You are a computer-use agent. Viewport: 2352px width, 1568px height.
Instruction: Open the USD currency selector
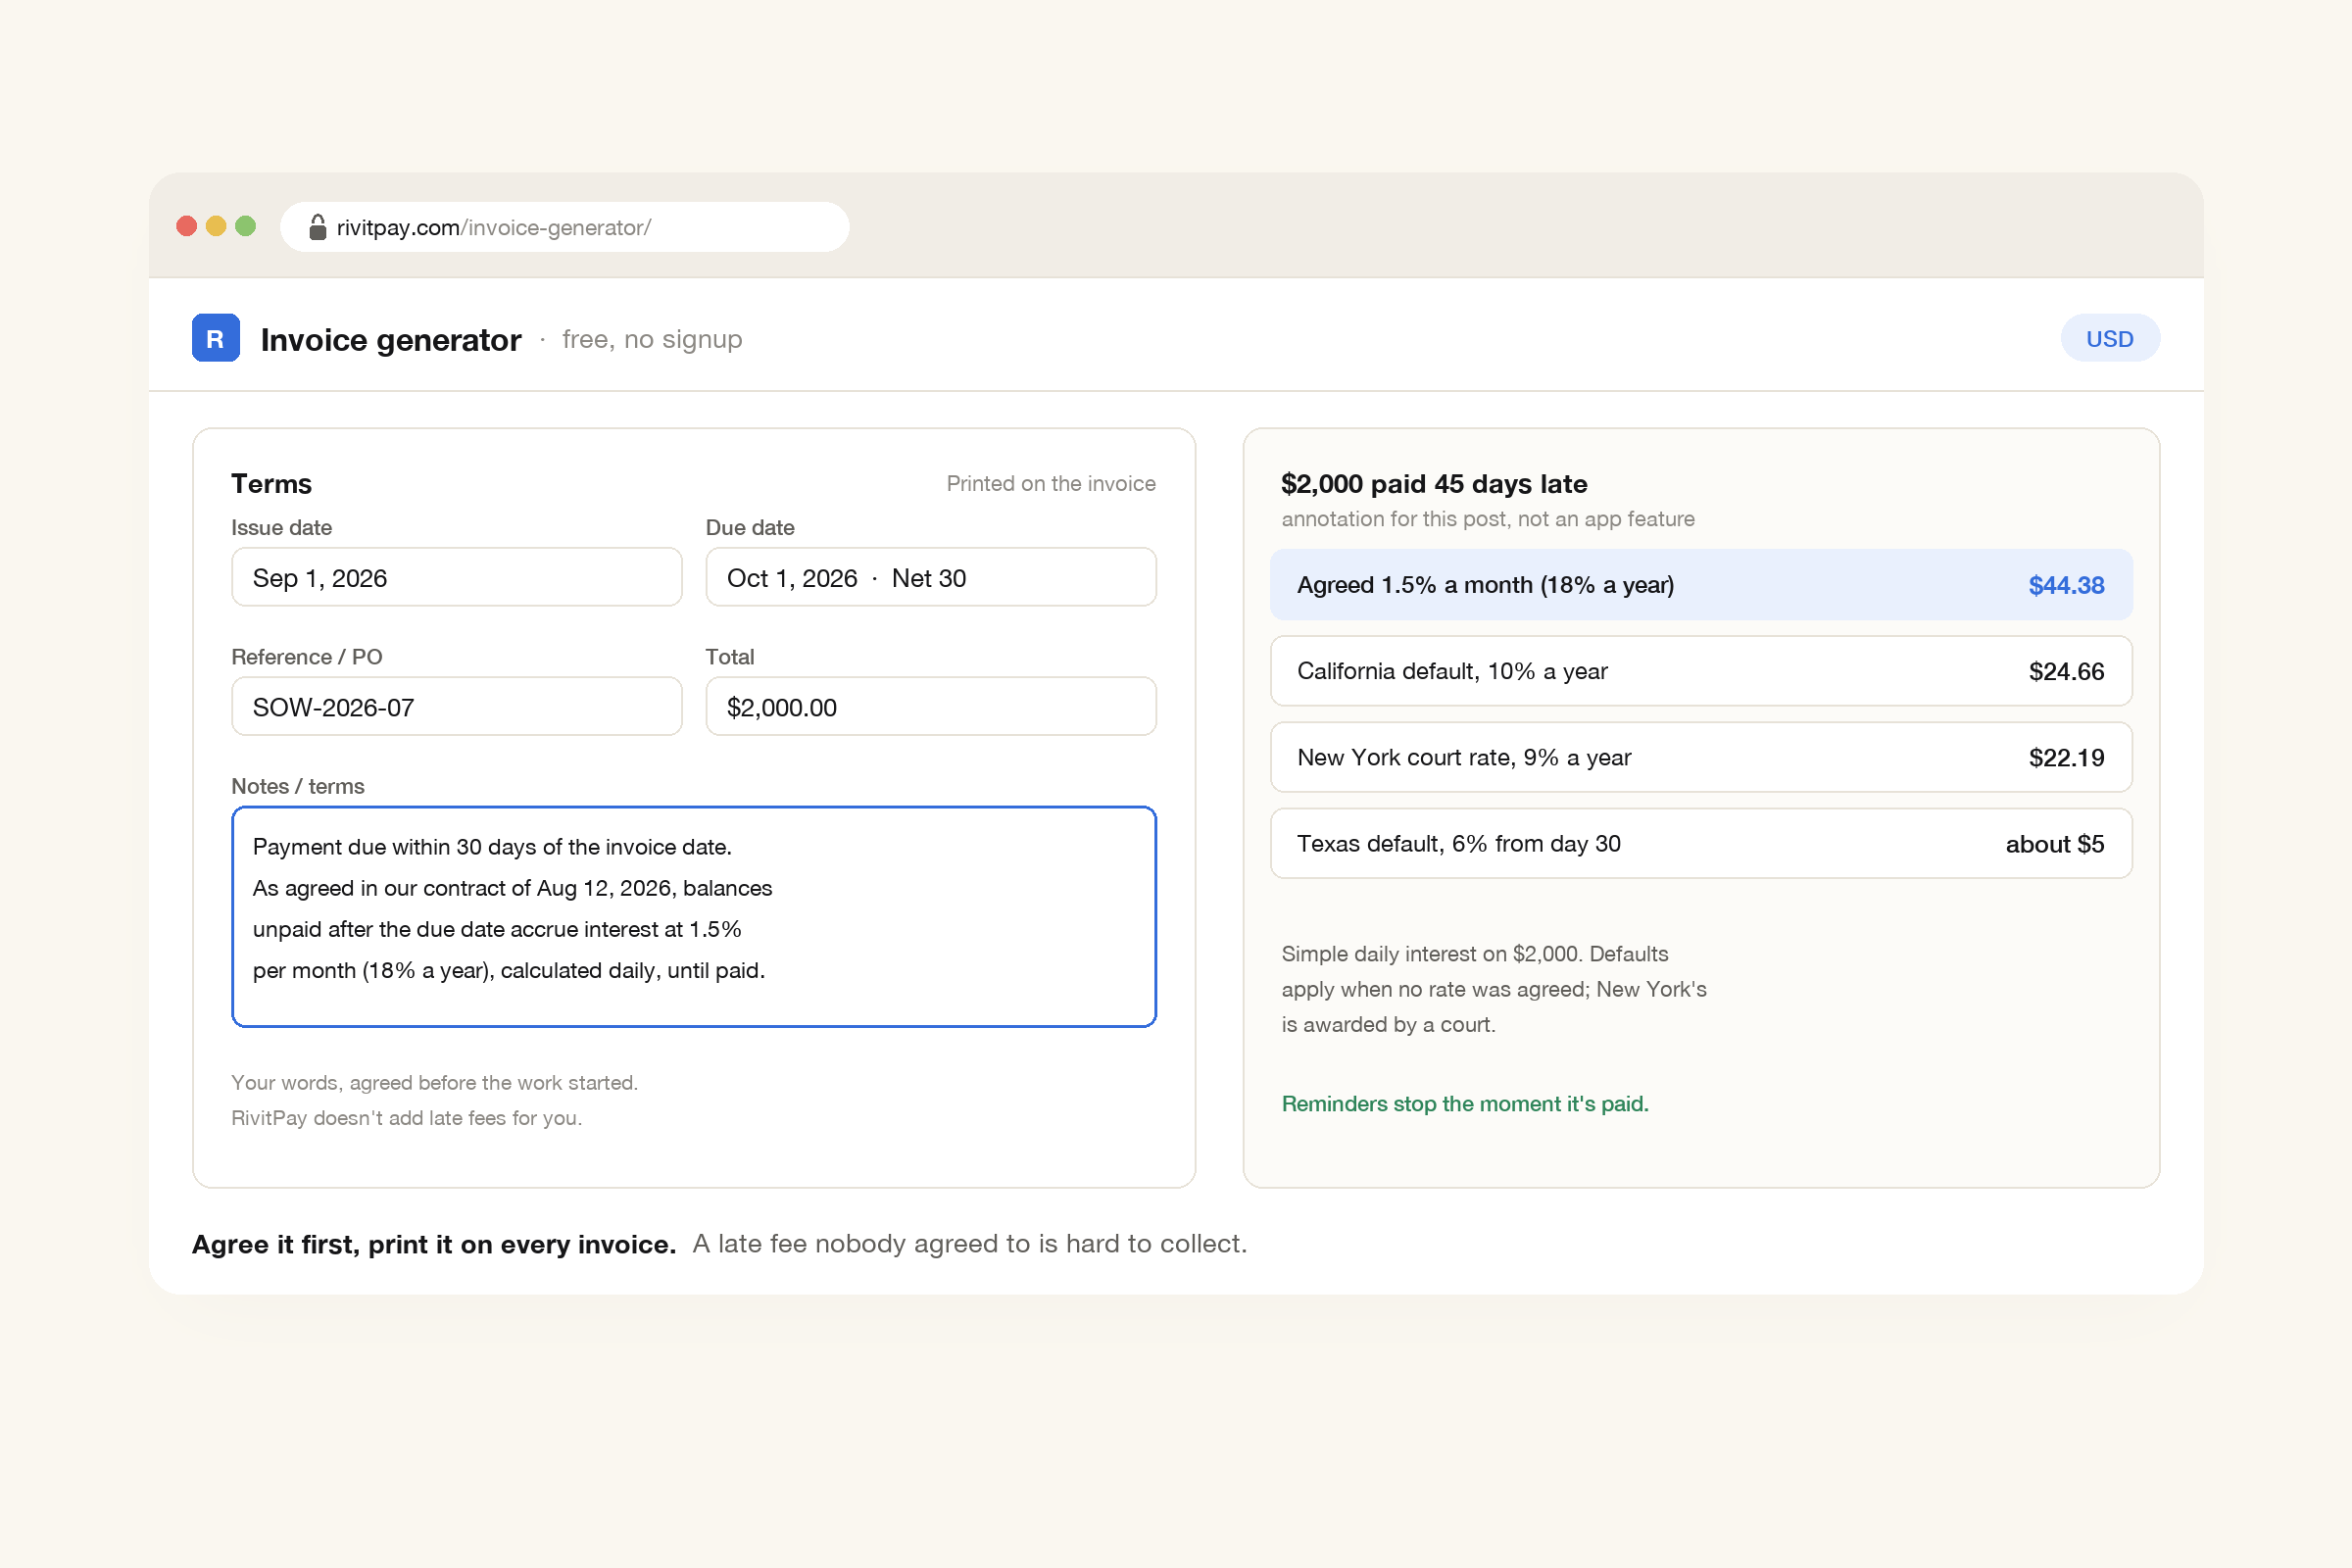(2110, 339)
